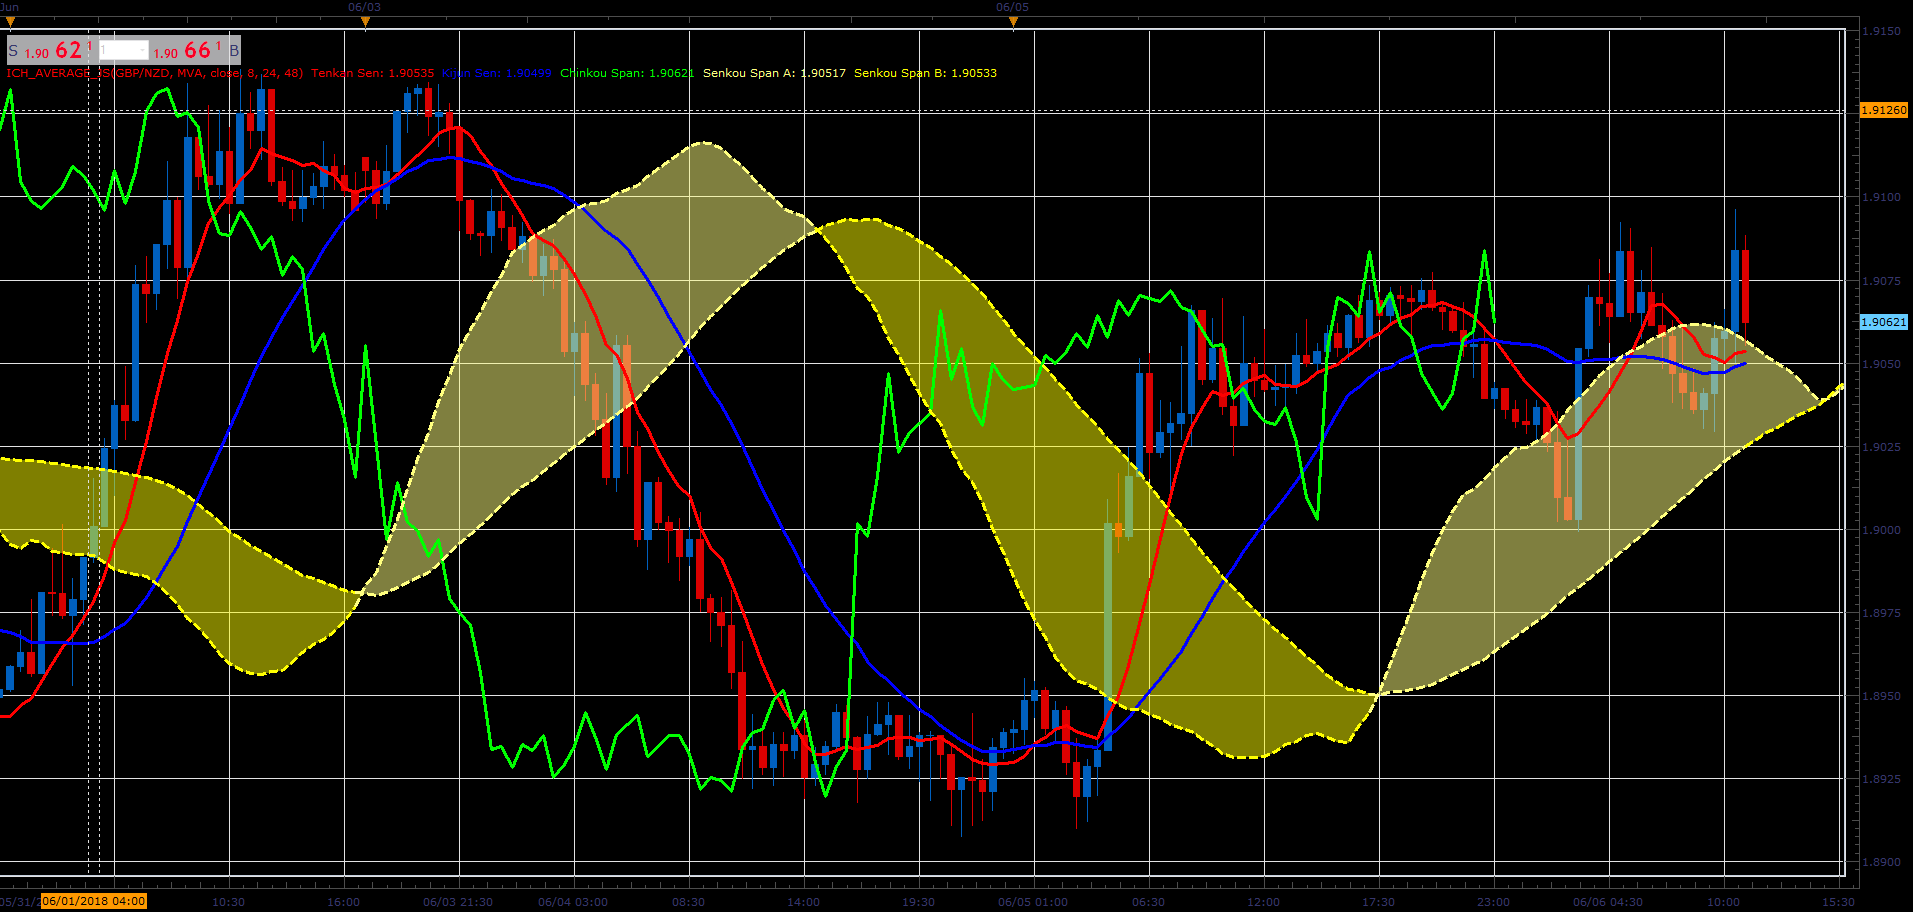Click the Tenkan Sen value label

[x=373, y=73]
